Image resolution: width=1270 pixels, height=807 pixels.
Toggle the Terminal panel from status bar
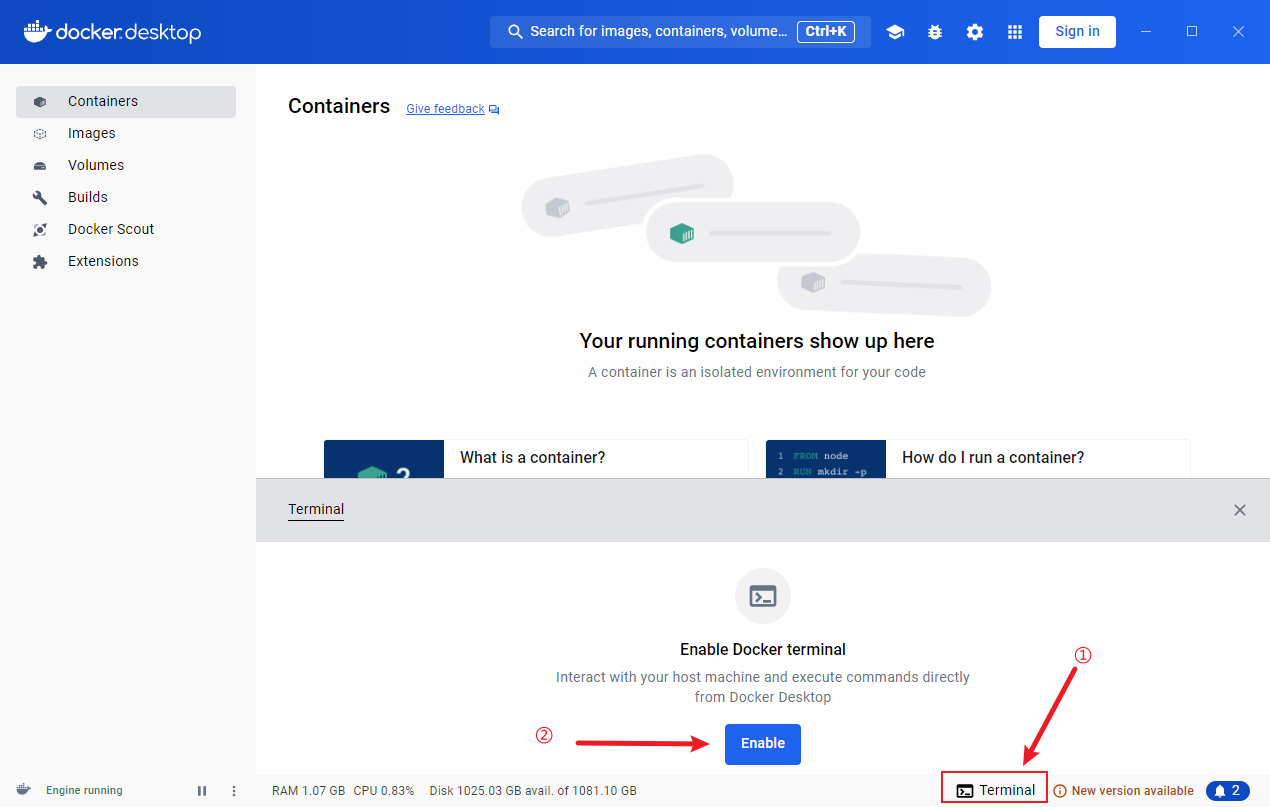coord(995,790)
